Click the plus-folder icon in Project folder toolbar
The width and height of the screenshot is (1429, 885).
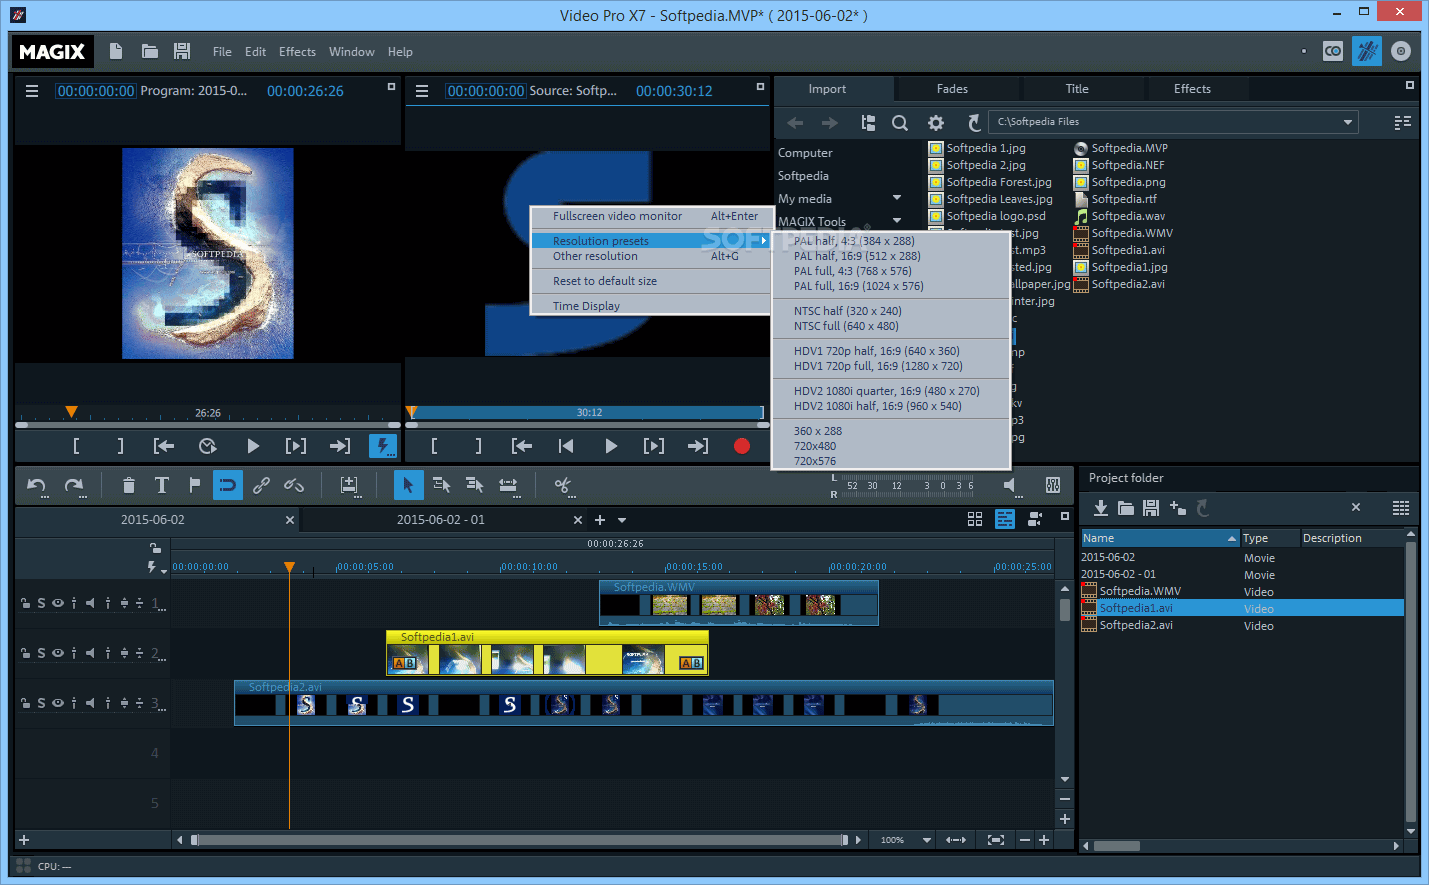click(1177, 508)
